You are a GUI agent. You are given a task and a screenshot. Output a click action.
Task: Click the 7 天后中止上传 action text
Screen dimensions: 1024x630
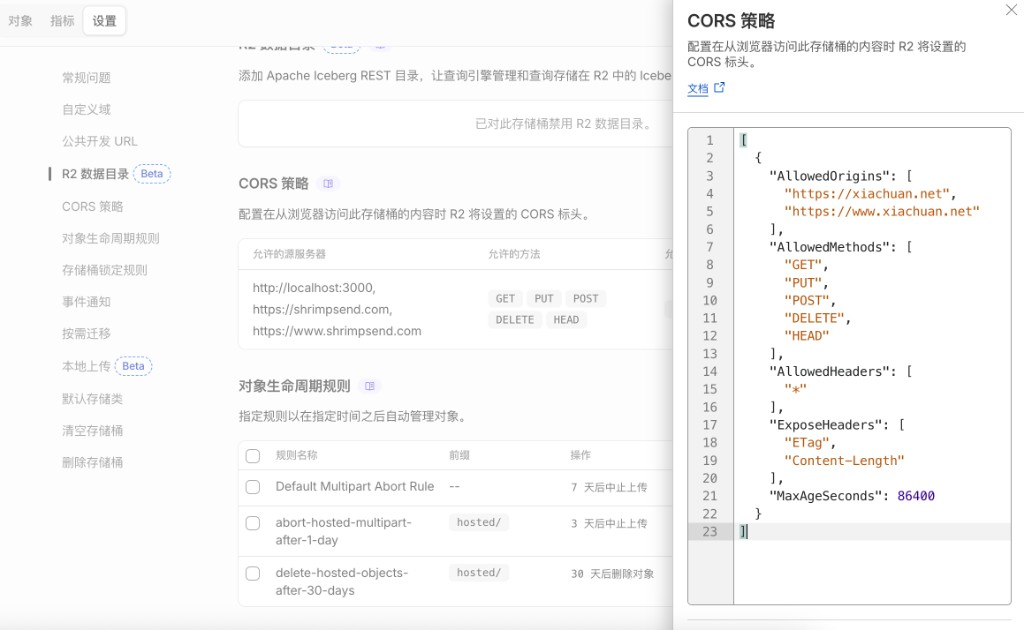coord(609,487)
